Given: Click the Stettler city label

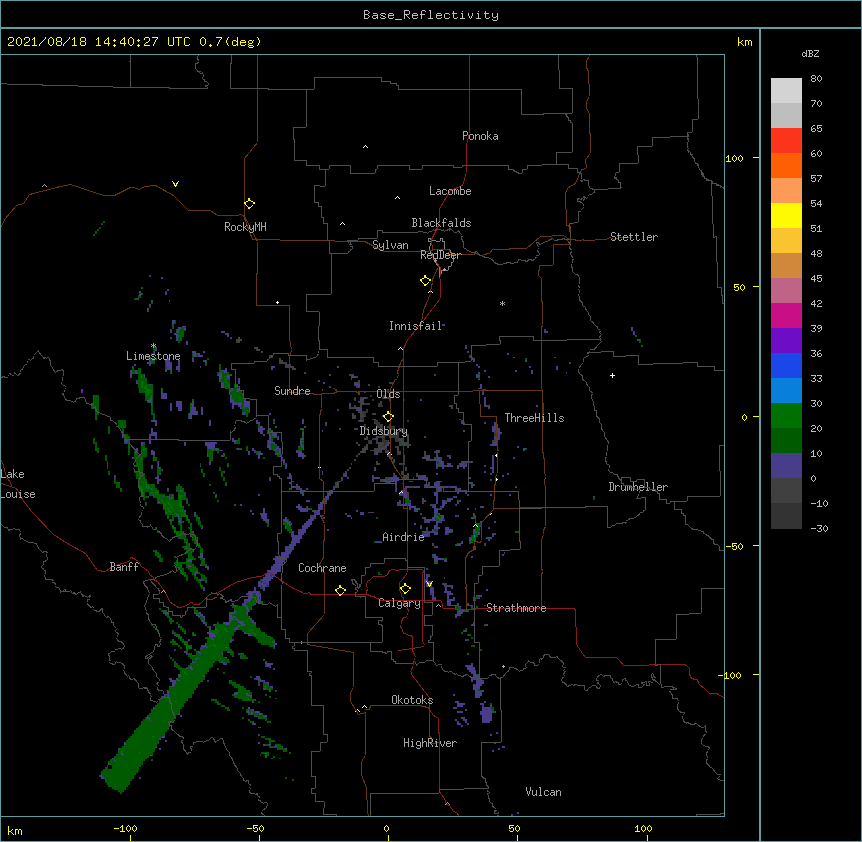Looking at the screenshot, I should [x=634, y=237].
